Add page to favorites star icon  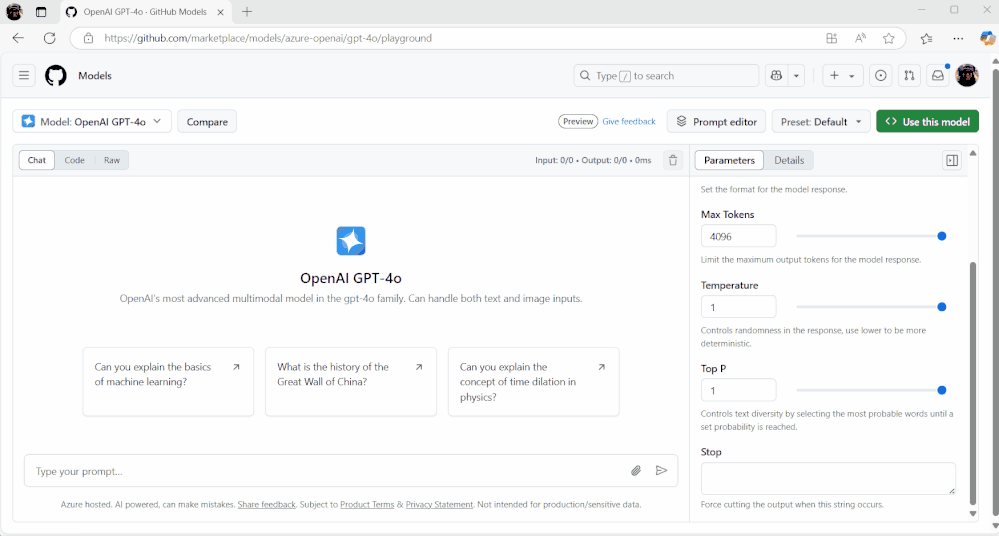coord(889,38)
